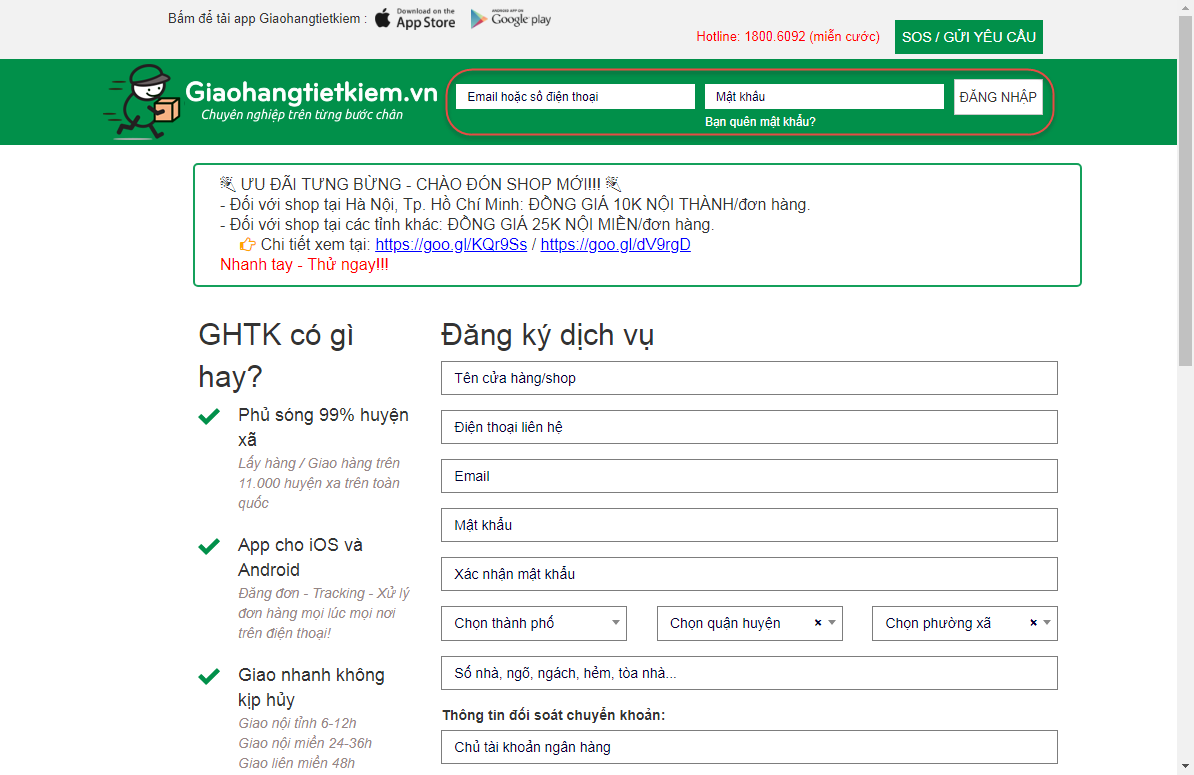Select the Chủ tài khoản ngân hàng field
This screenshot has width=1194, height=775.
748,747
